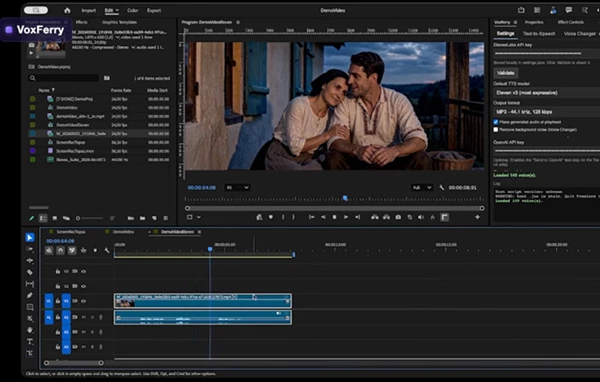Select the Type tool
Viewport: 600px width, 382px height.
tap(30, 341)
